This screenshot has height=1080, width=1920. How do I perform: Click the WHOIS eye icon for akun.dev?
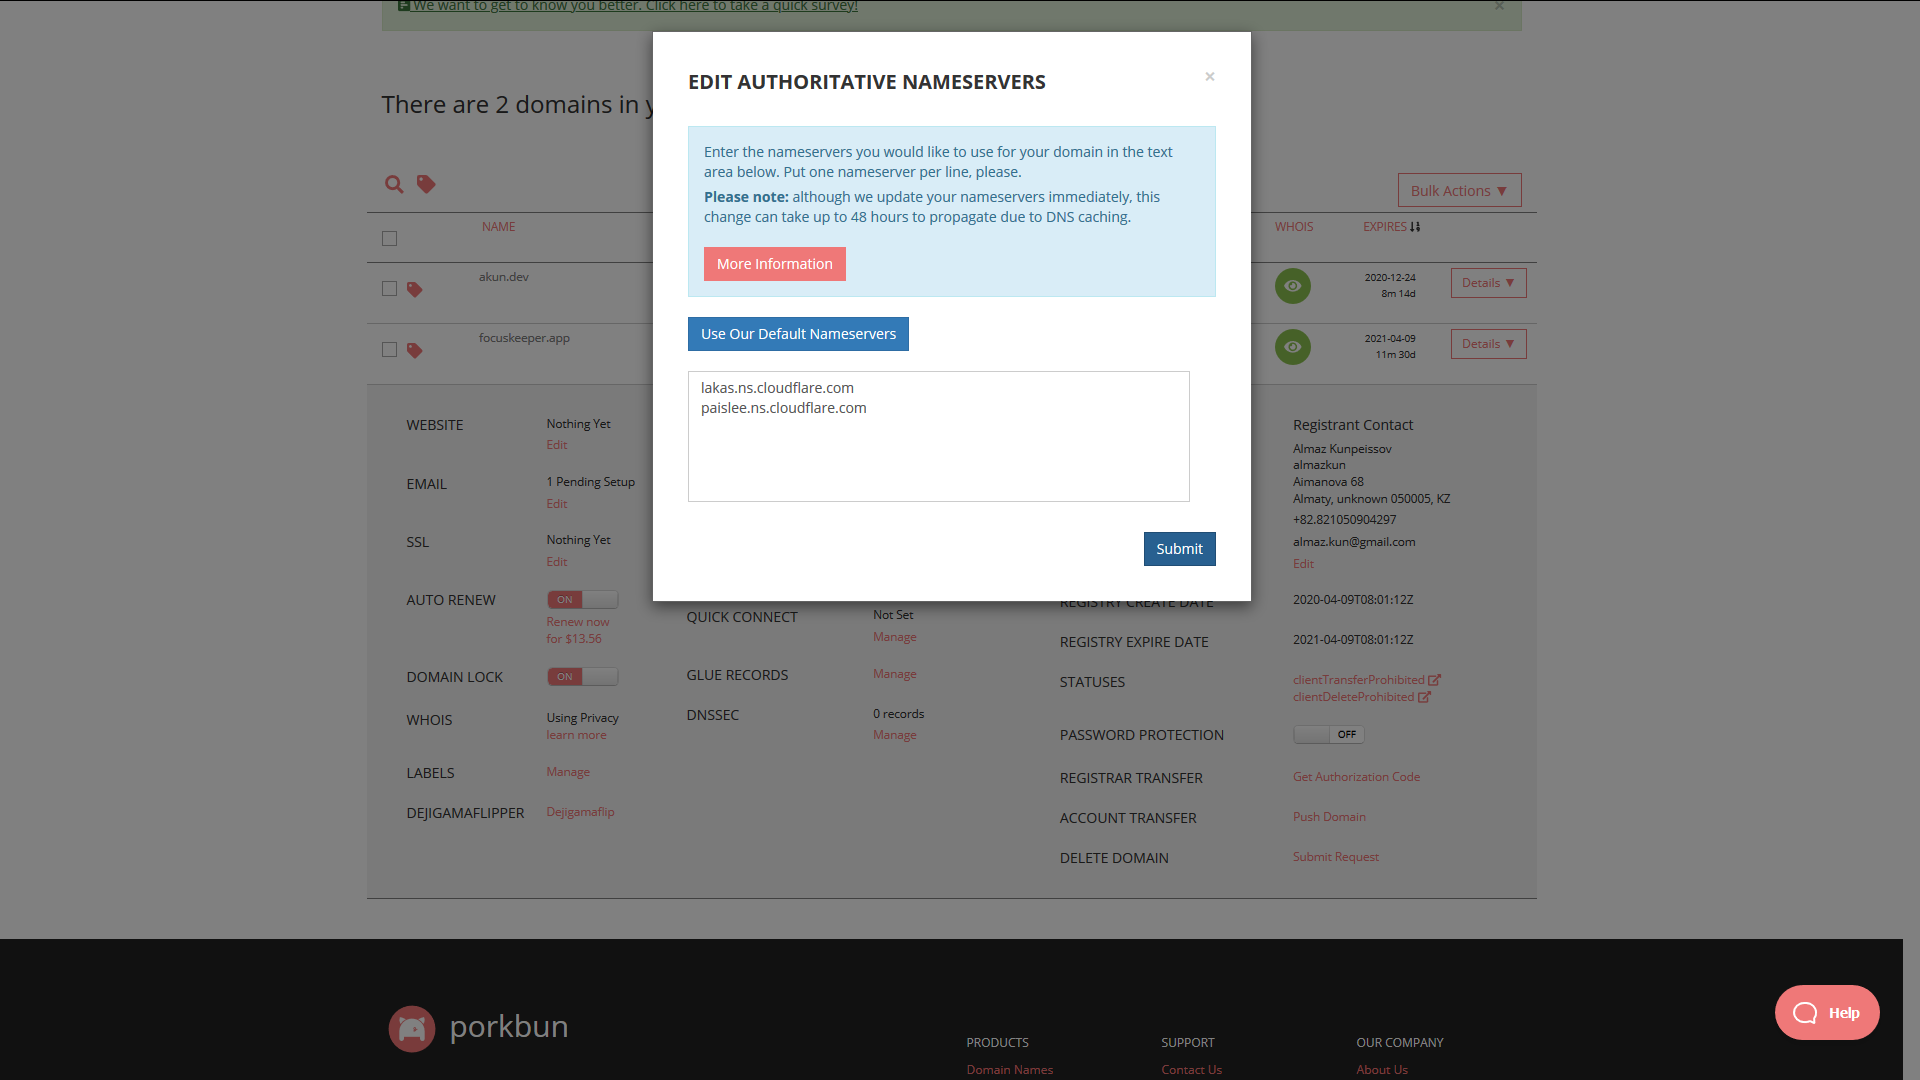click(x=1292, y=286)
